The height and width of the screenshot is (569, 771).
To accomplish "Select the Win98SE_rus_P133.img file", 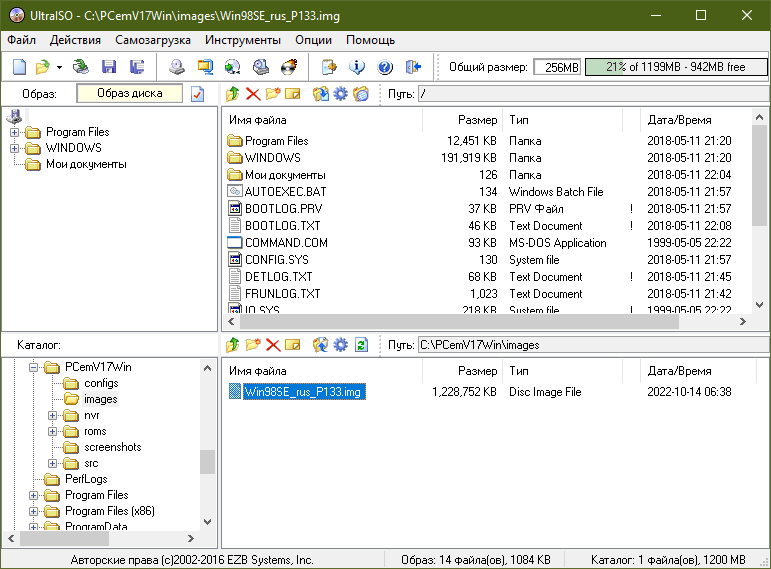I will (304, 392).
